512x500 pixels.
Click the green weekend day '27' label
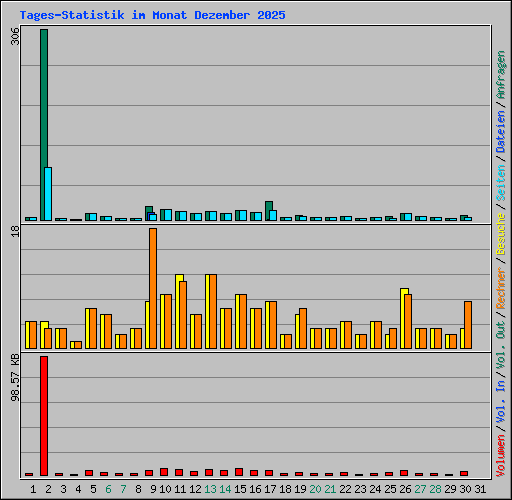[x=420, y=489]
